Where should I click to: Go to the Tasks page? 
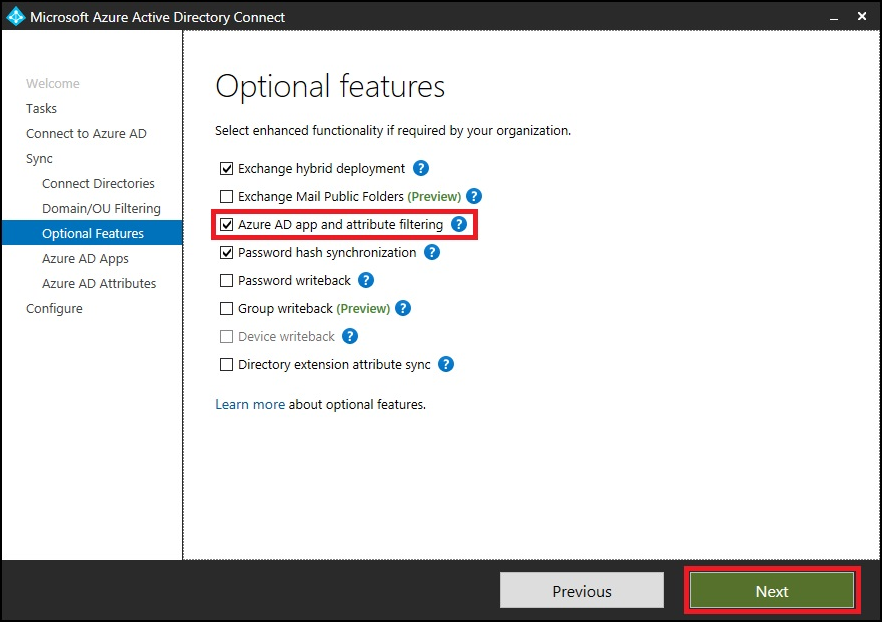[41, 108]
